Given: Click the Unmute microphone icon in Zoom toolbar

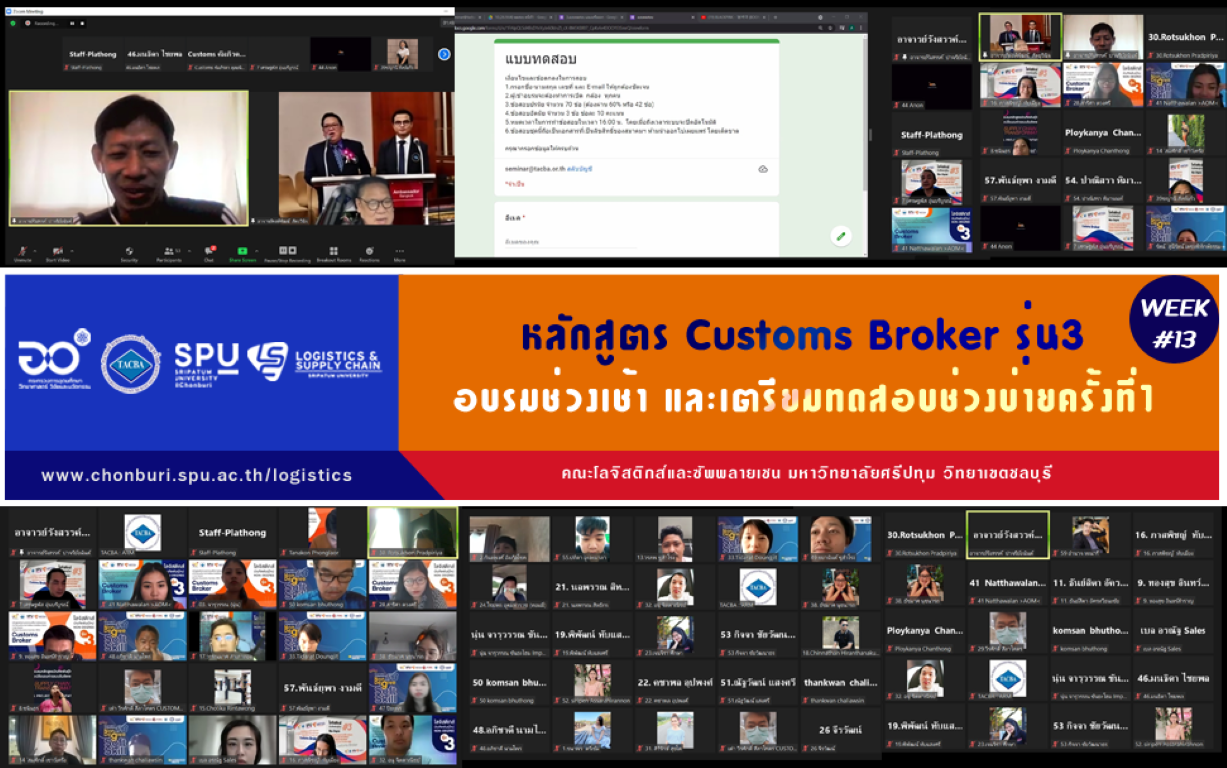Looking at the screenshot, I should coord(21,251).
